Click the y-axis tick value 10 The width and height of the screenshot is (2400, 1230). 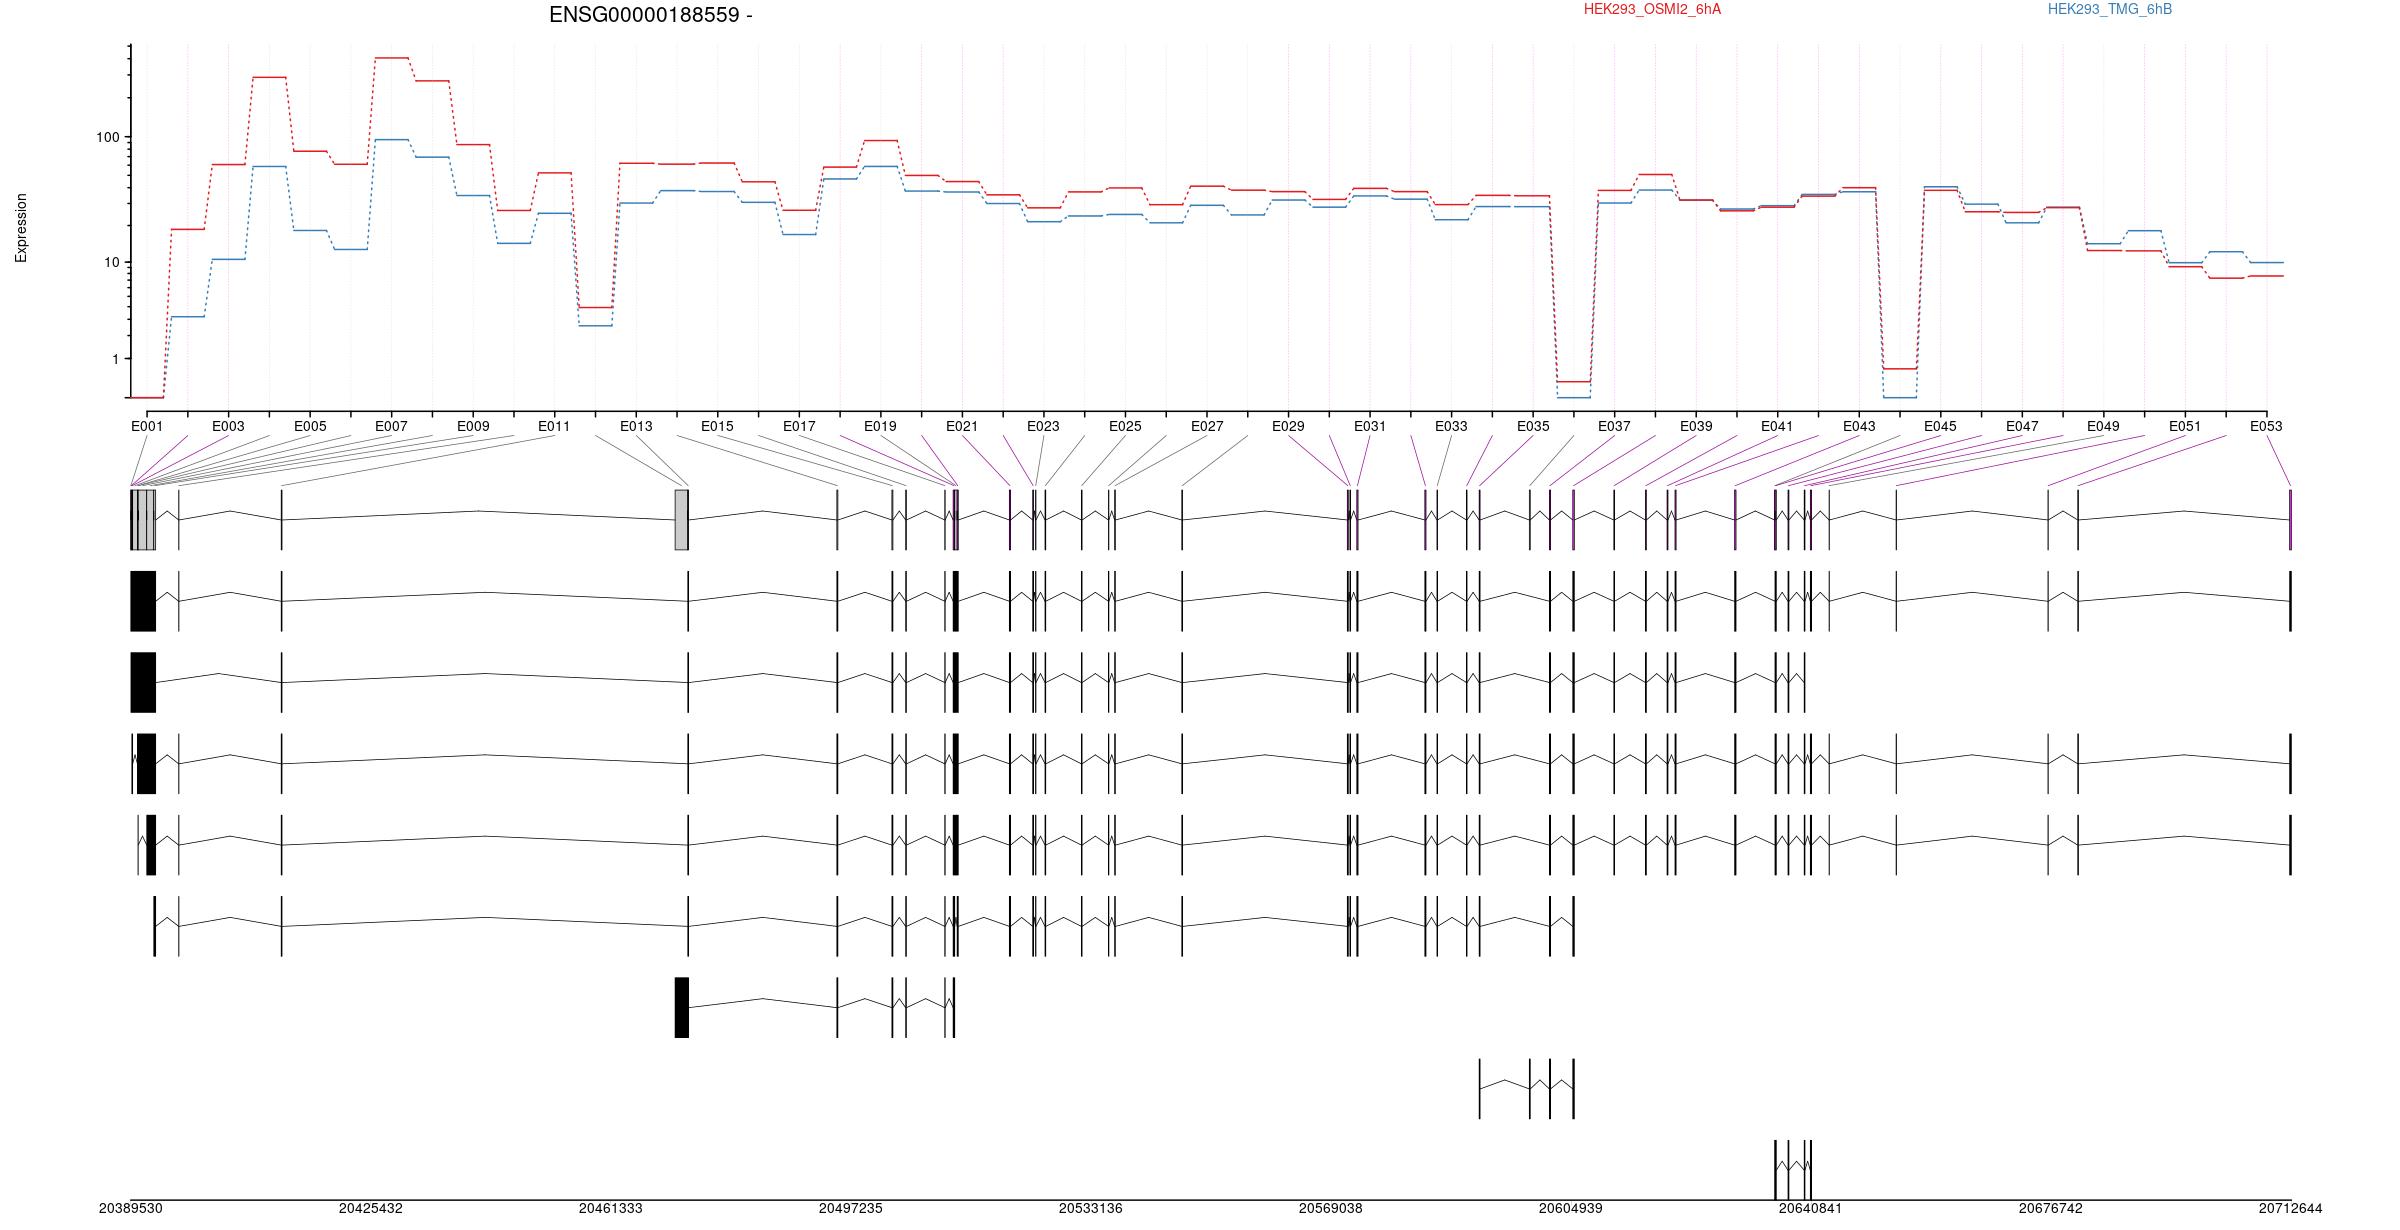[112, 262]
